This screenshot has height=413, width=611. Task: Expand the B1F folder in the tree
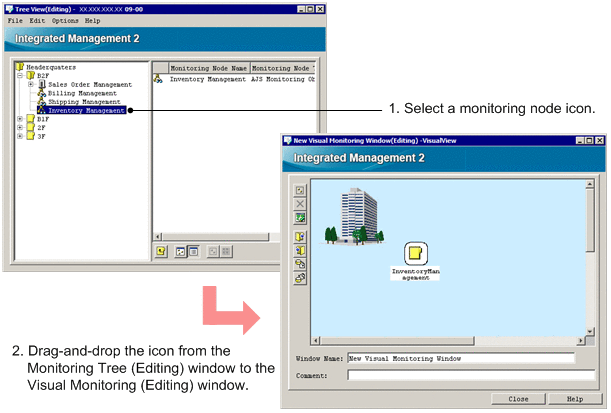(x=20, y=119)
